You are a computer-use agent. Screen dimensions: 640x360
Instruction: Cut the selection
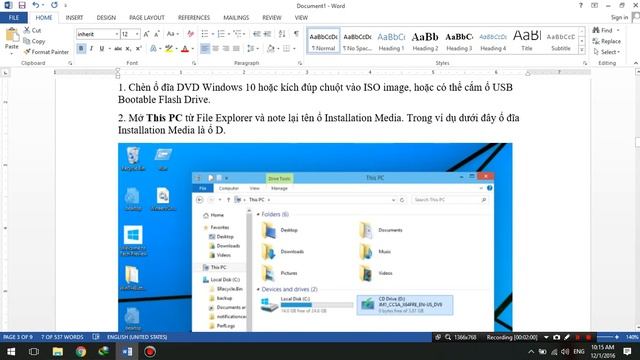(32, 30)
